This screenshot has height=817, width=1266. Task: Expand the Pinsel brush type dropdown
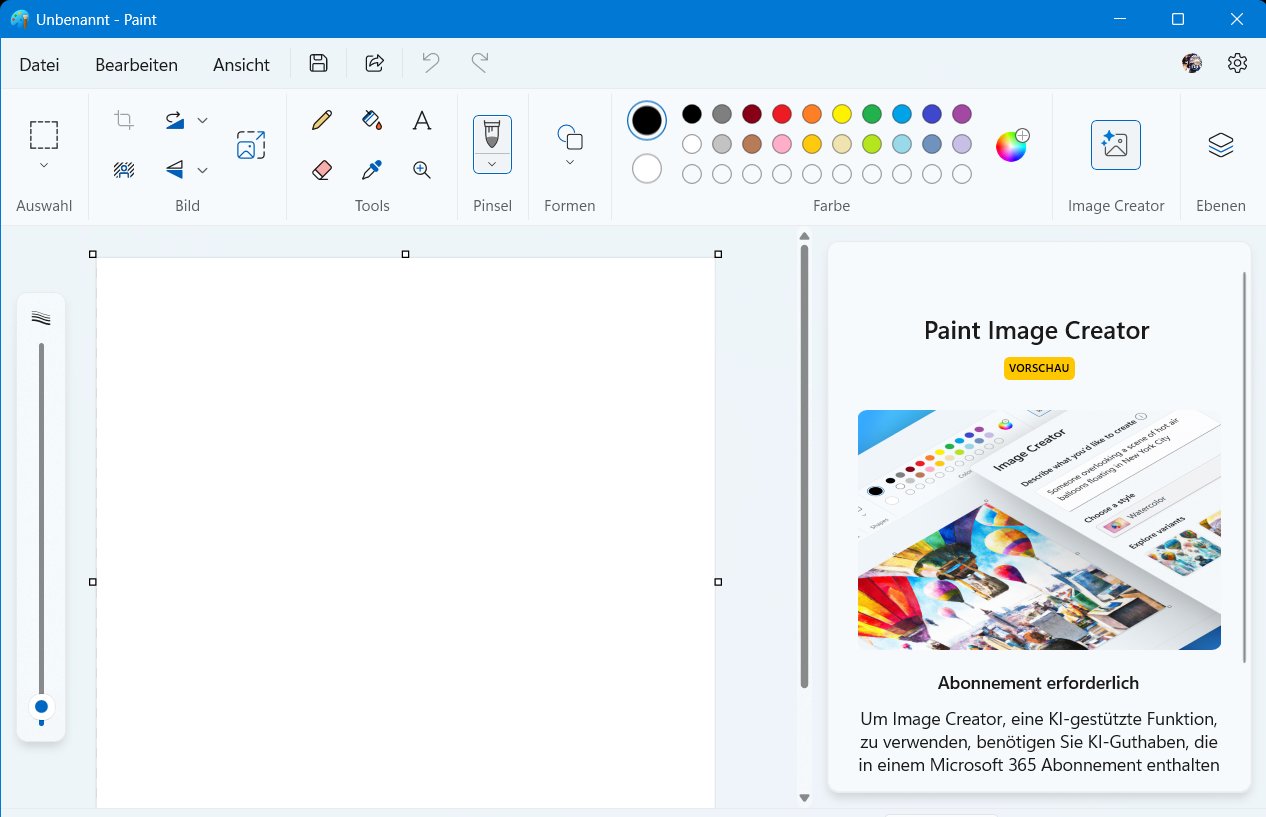492,163
